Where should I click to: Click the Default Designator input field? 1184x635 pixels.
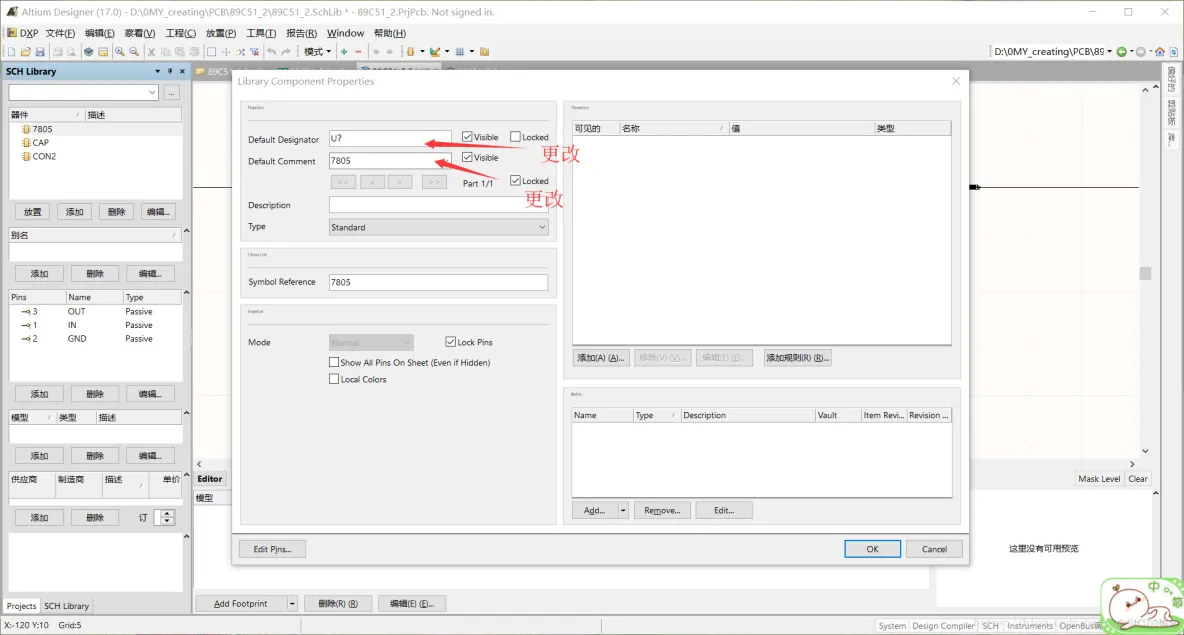[390, 138]
